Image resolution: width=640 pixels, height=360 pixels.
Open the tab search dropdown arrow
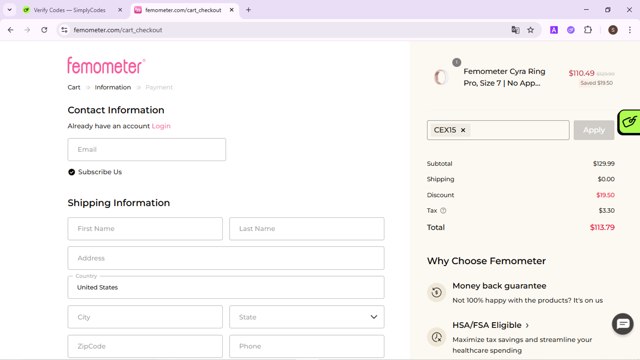tap(10, 10)
